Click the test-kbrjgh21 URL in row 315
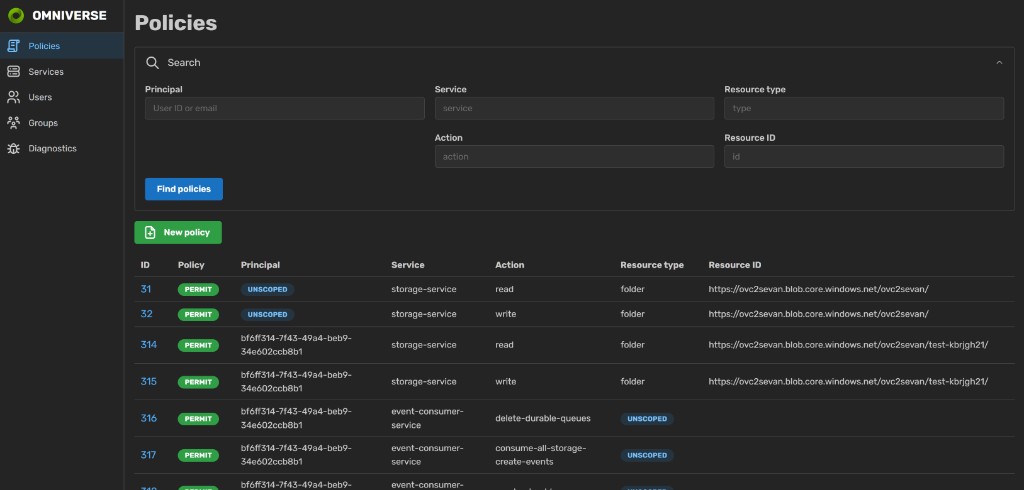 point(848,382)
